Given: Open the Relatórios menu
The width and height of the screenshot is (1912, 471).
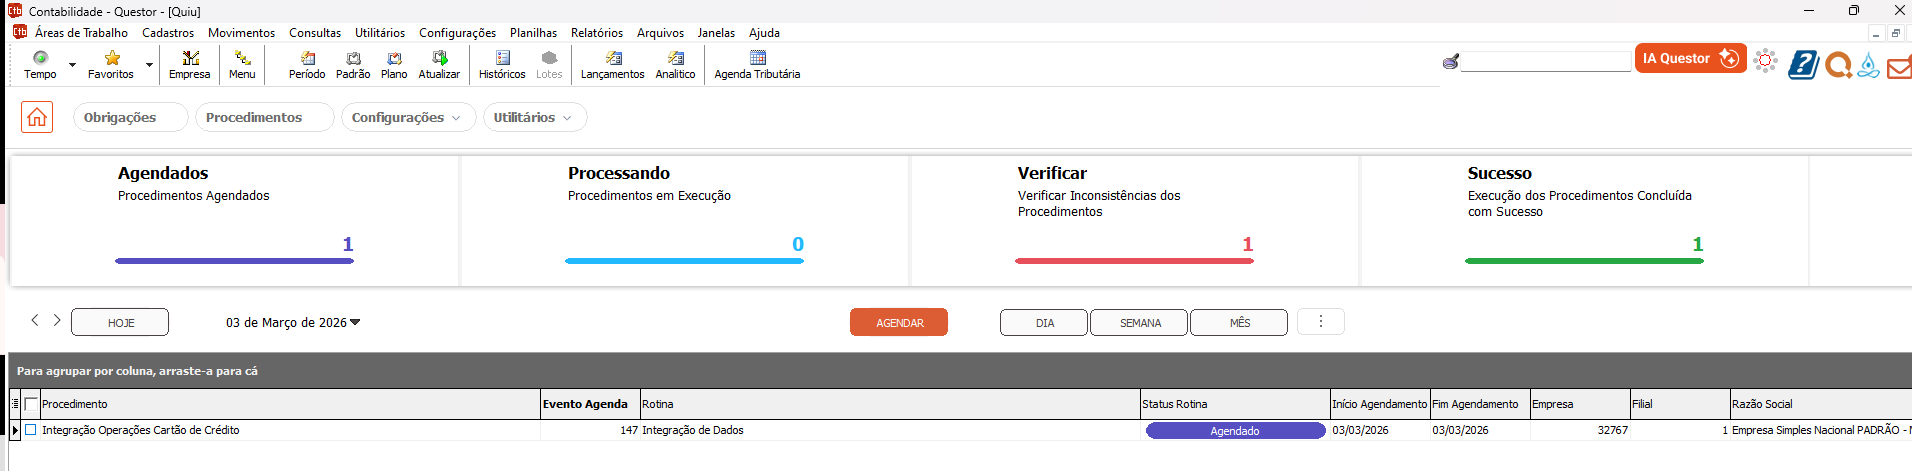Looking at the screenshot, I should pos(596,33).
